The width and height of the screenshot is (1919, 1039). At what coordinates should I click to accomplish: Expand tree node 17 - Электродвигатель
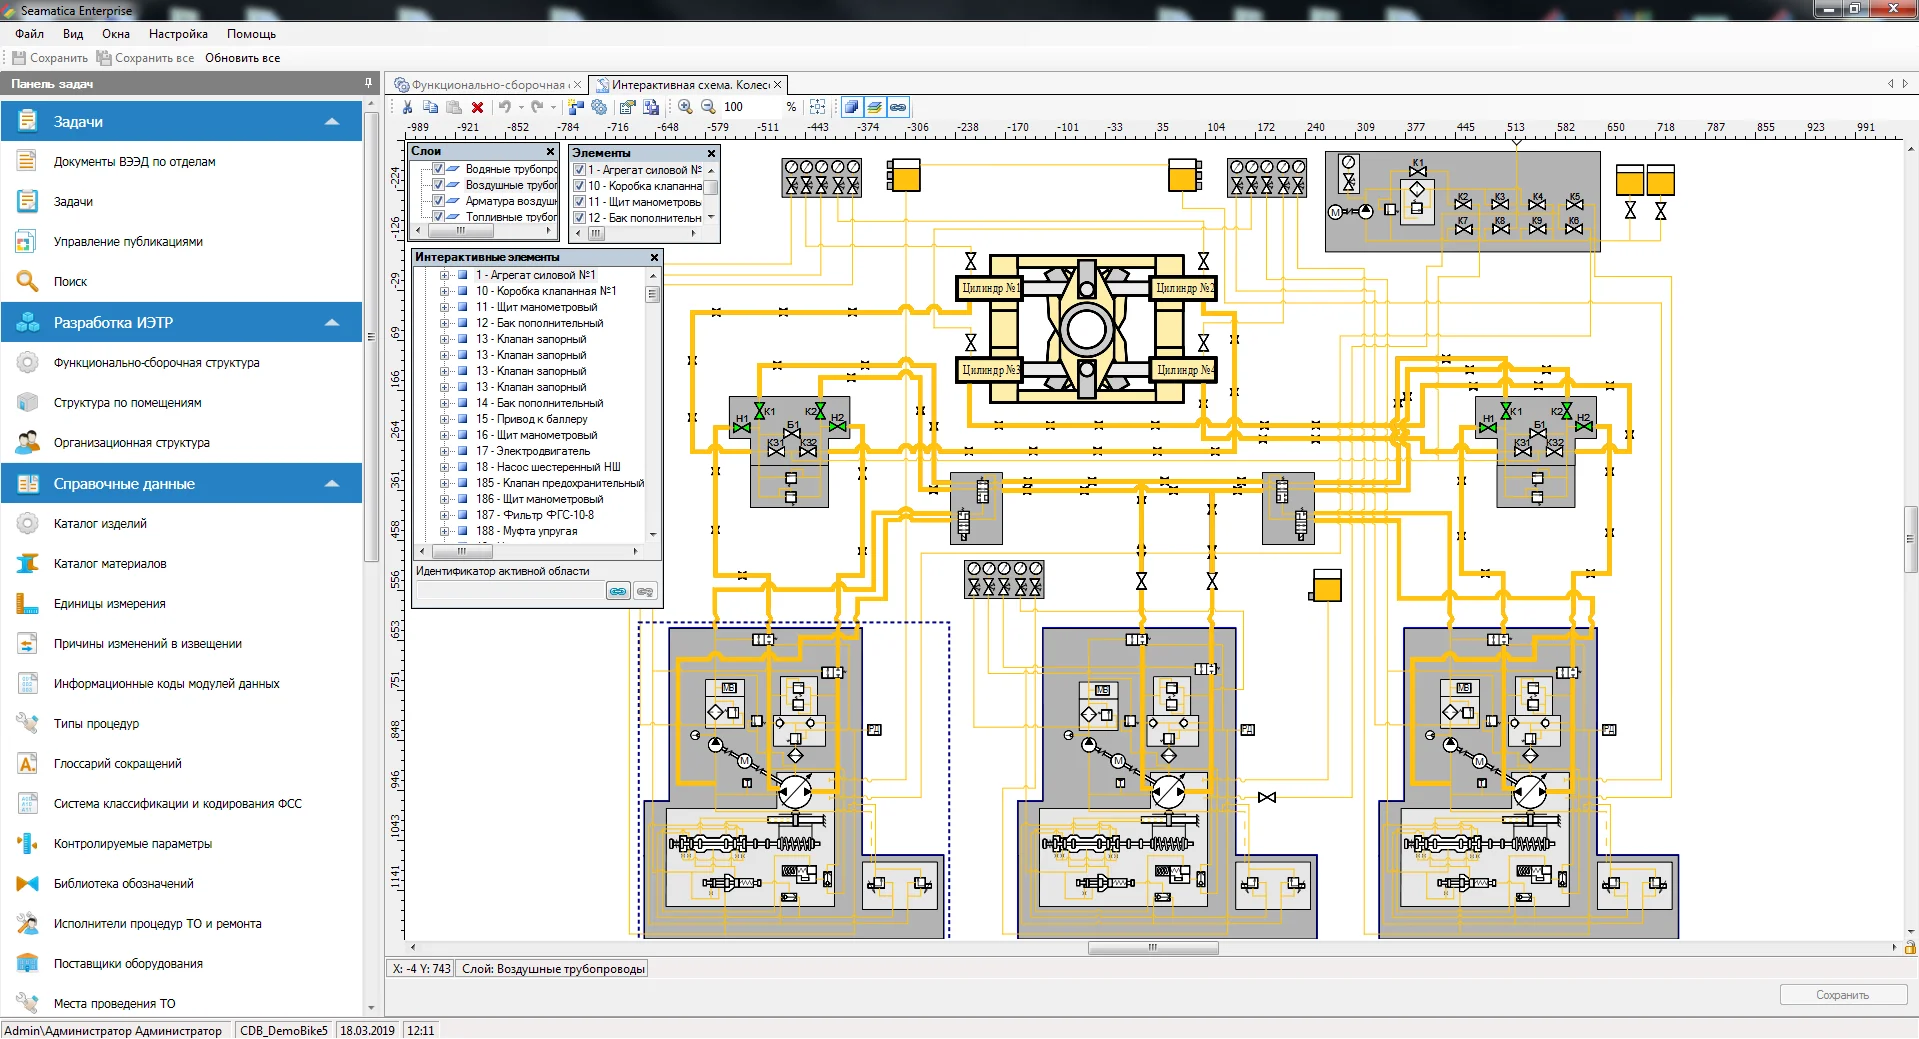tap(445, 451)
